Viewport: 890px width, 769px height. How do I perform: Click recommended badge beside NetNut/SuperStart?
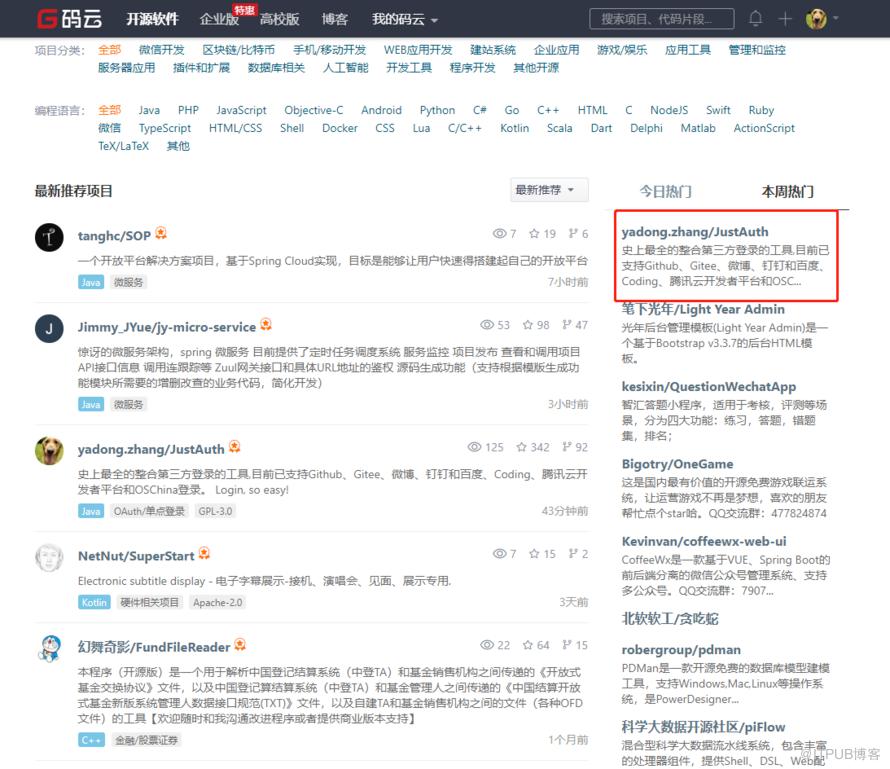(204, 553)
